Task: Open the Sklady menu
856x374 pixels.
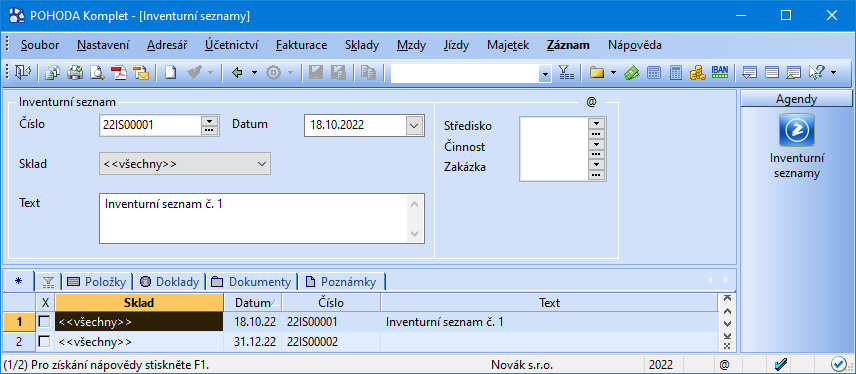Action: pyautogui.click(x=362, y=45)
